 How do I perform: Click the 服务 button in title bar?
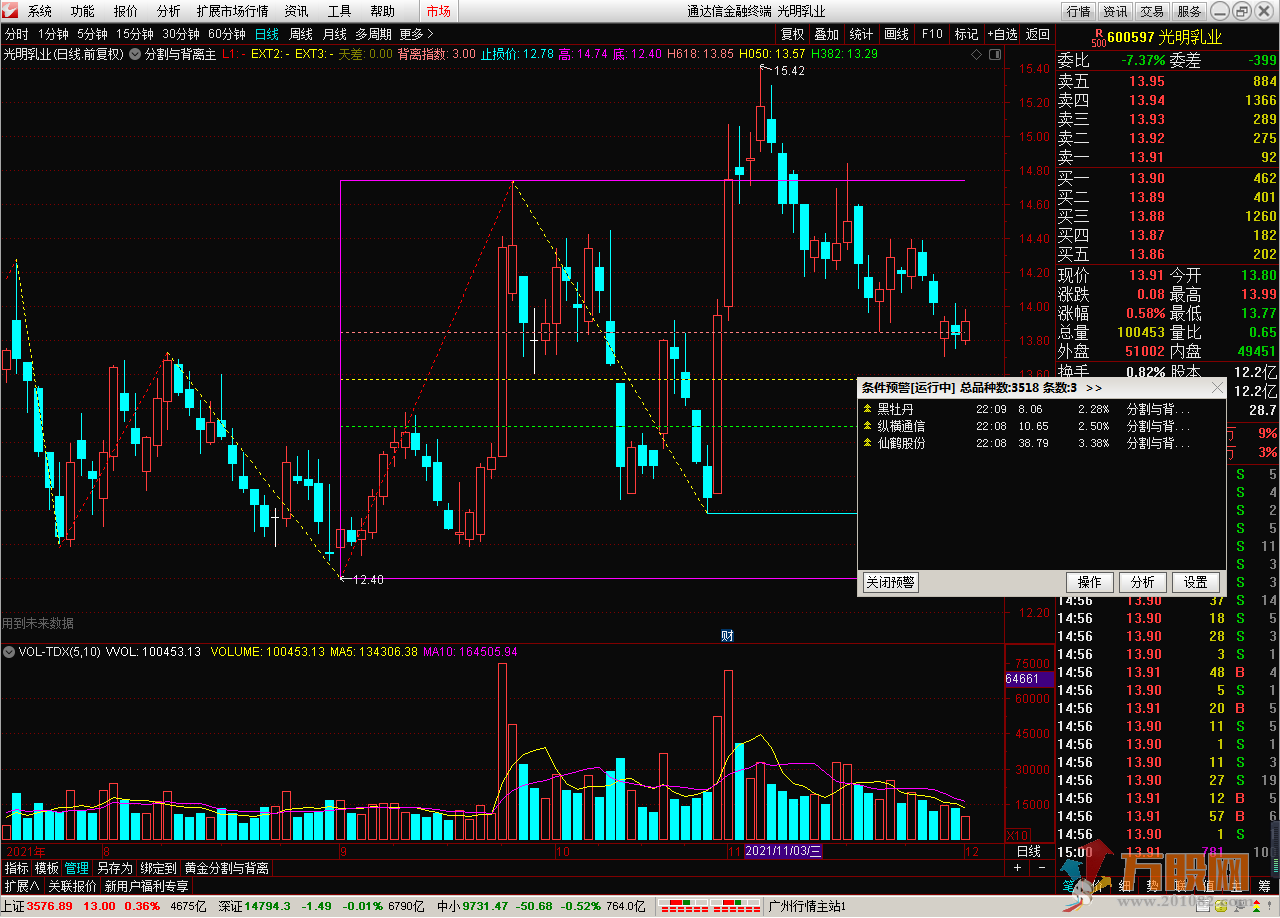click(x=1189, y=11)
